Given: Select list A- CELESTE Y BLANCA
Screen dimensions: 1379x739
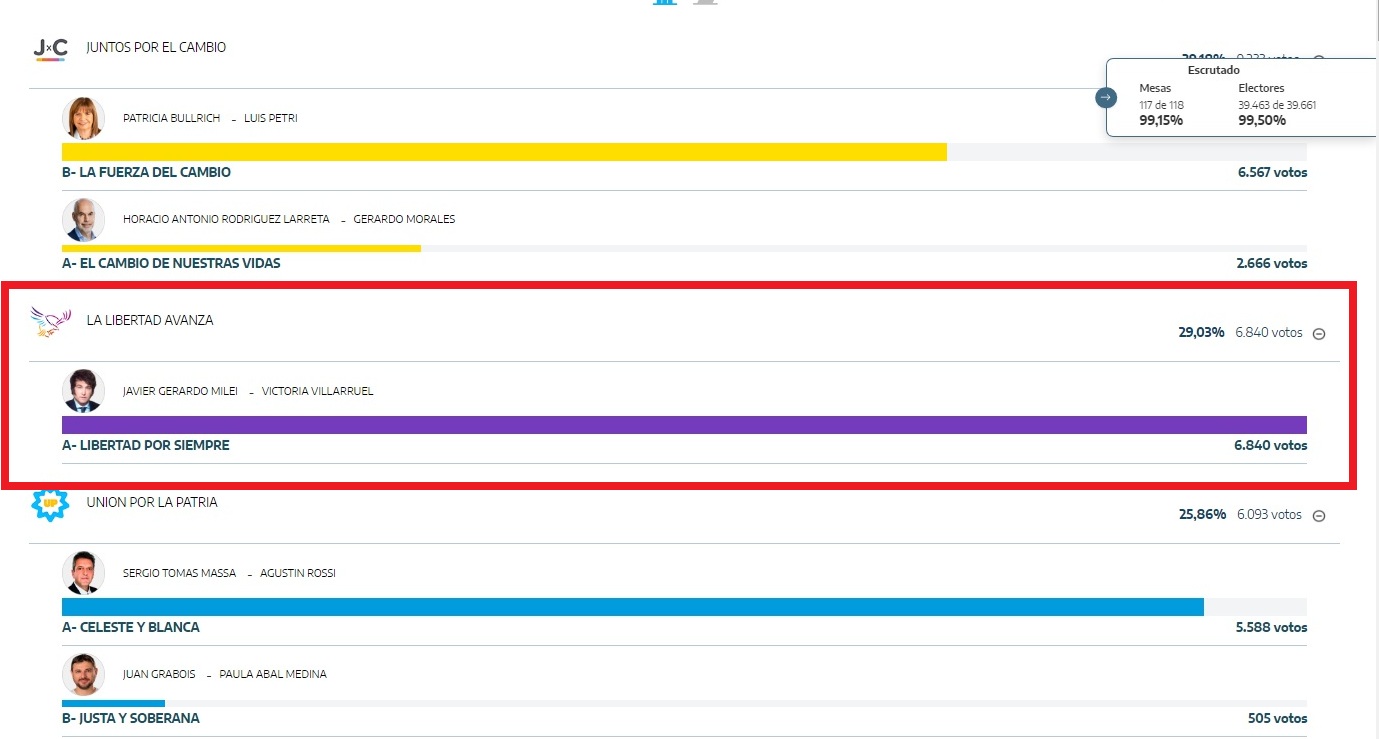Looking at the screenshot, I should tap(130, 627).
